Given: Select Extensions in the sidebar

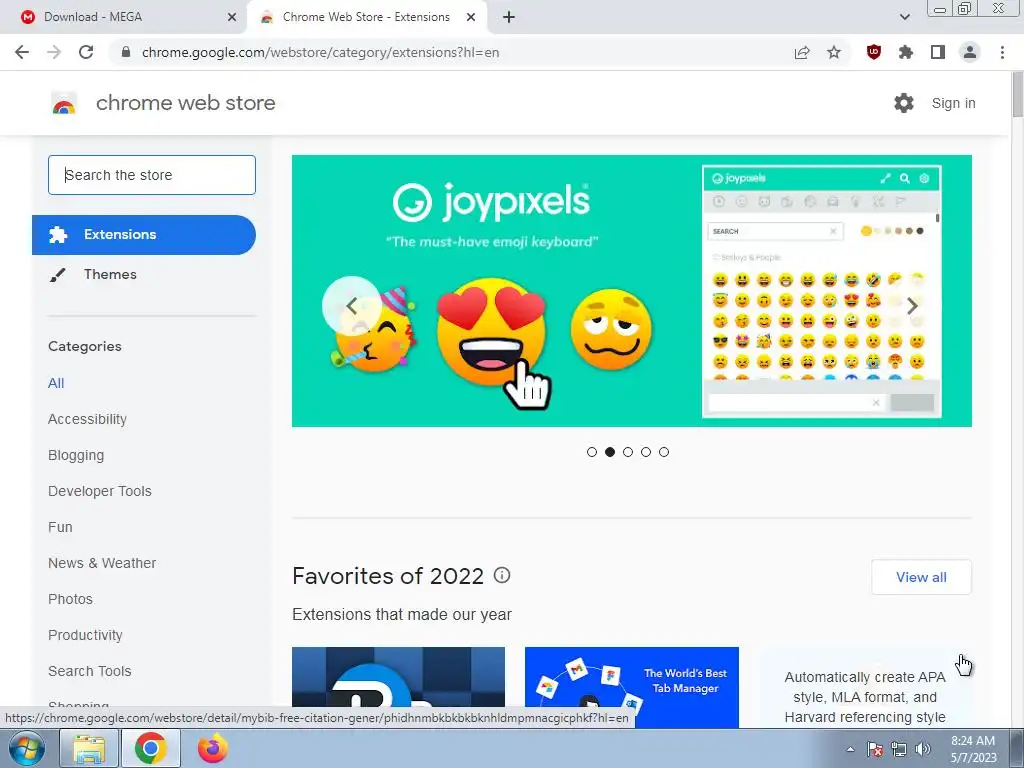Looking at the screenshot, I should tap(144, 234).
